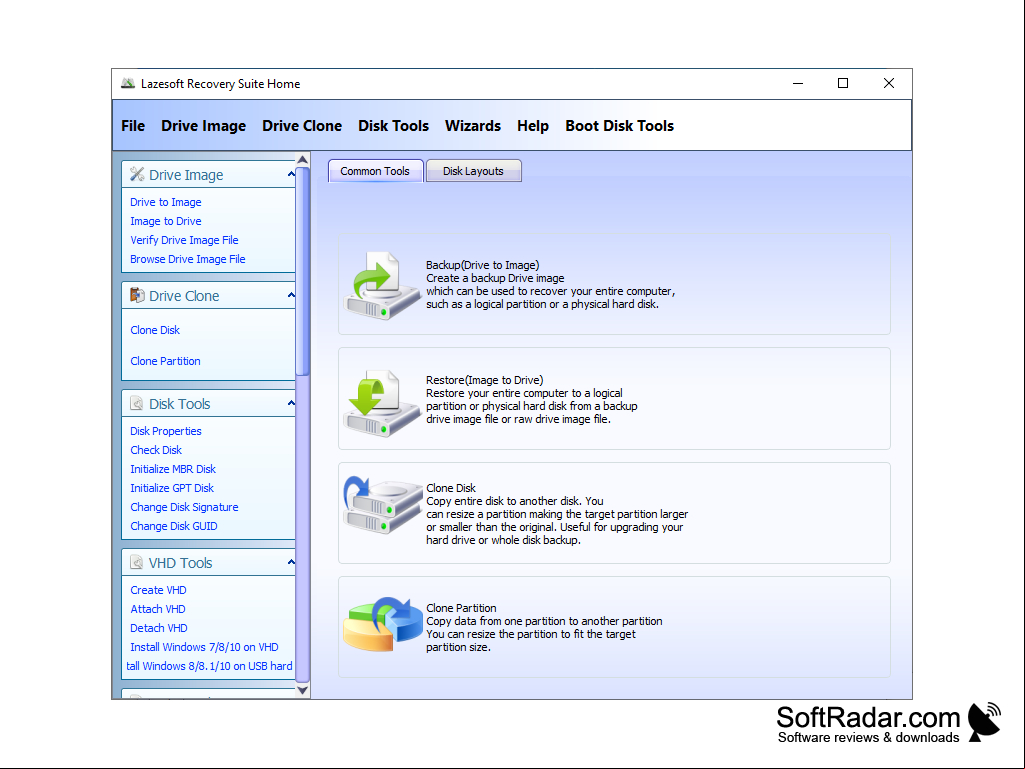This screenshot has width=1025, height=769.
Task: Click the sidebar scroll up arrow
Action: click(303, 160)
